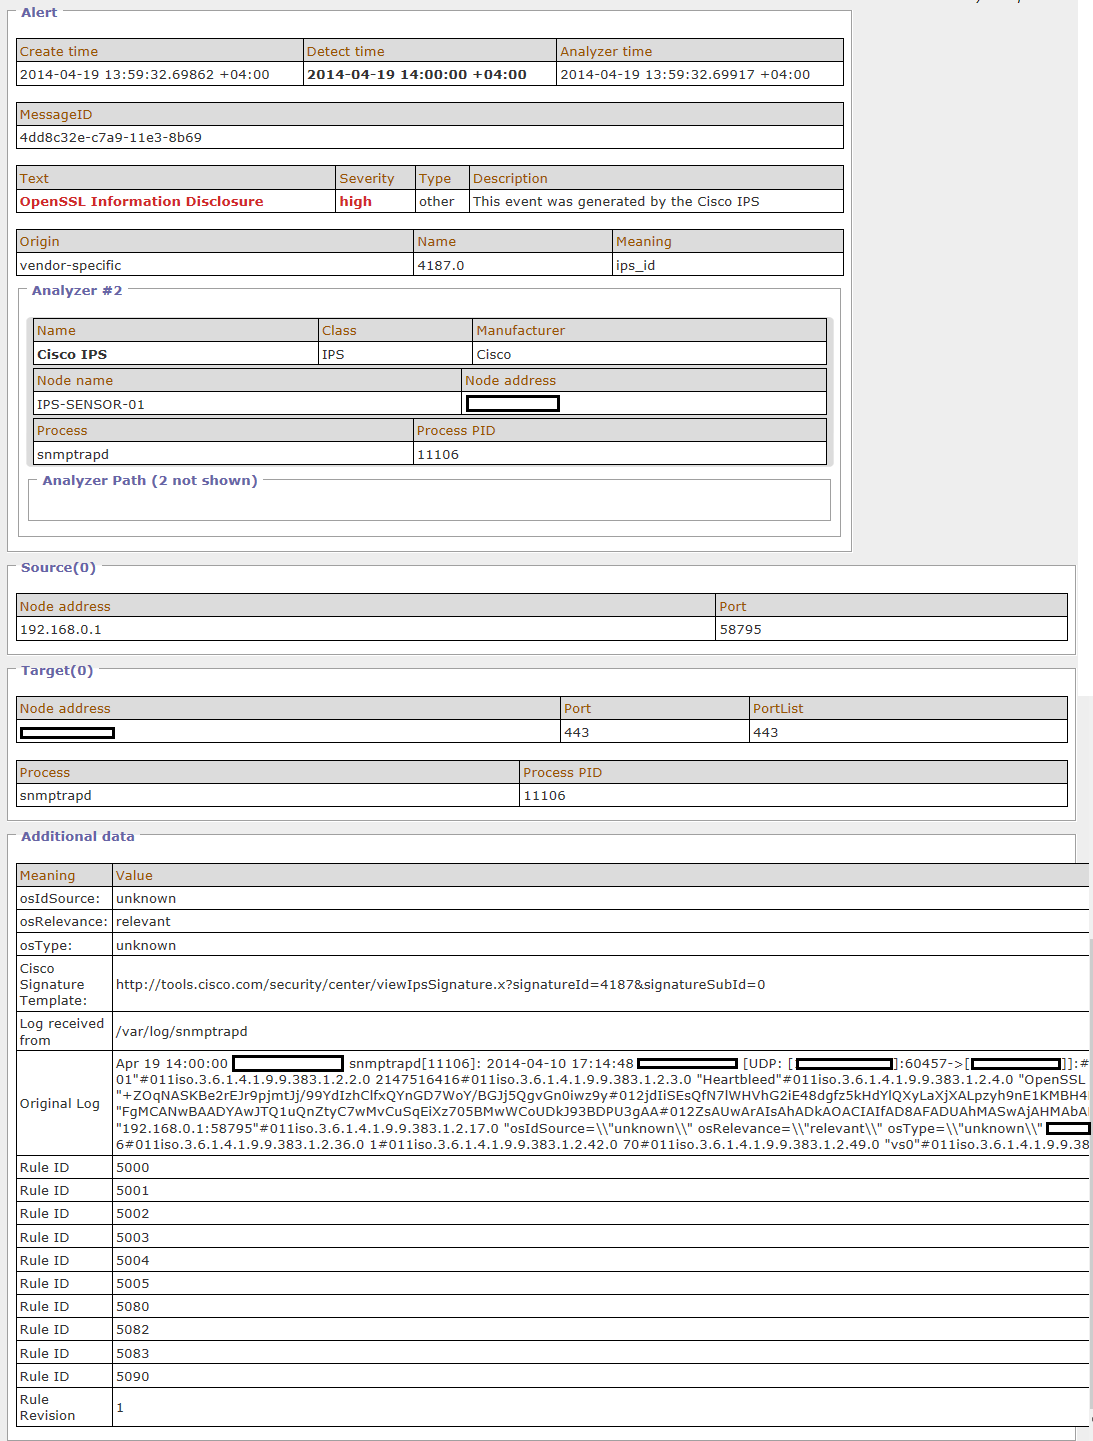The image size is (1093, 1441).
Task: Click the bold Detect time value 14:00:00
Action: [417, 75]
